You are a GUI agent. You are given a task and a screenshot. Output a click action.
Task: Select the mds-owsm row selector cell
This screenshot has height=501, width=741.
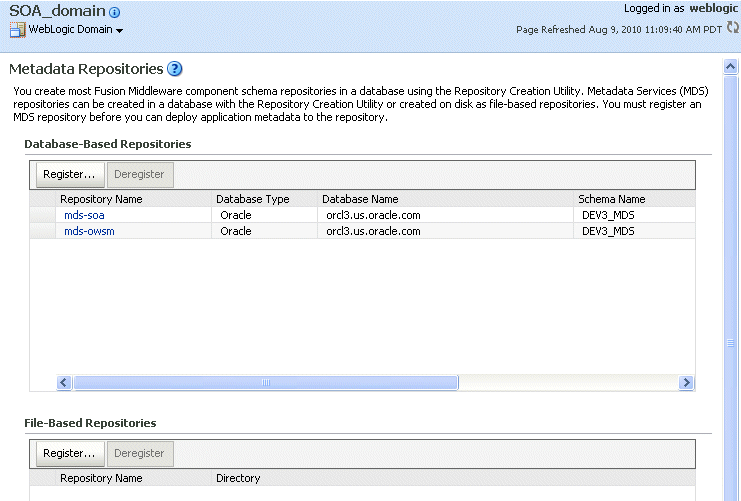click(x=43, y=231)
